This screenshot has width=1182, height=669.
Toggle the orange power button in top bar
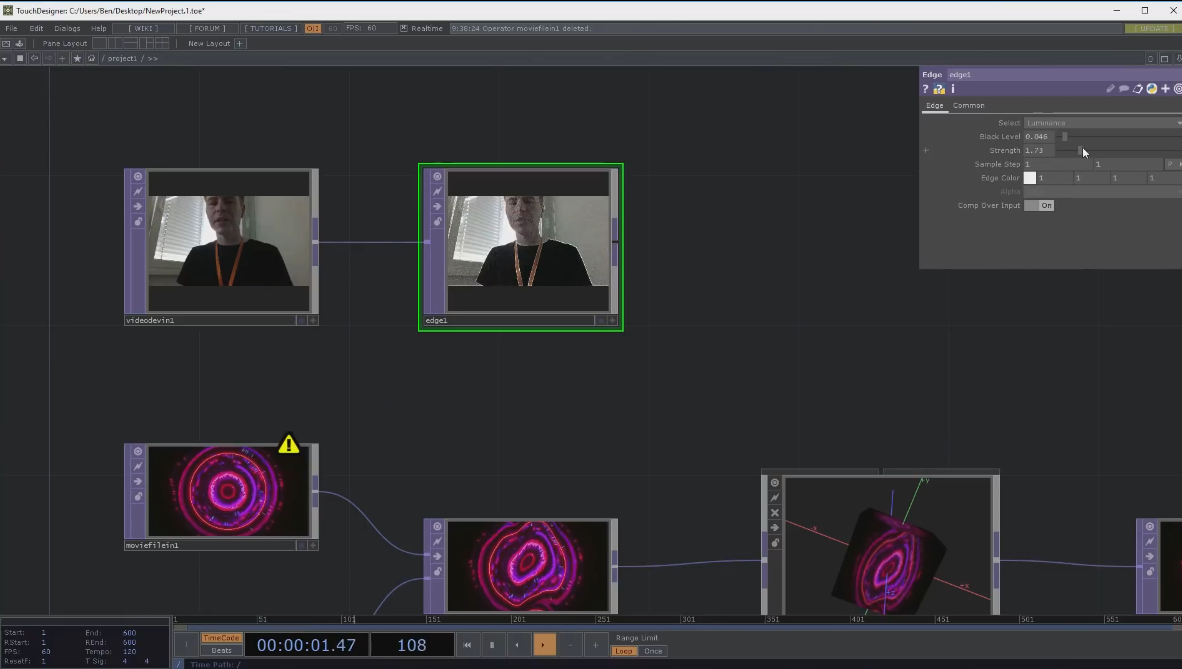[312, 29]
